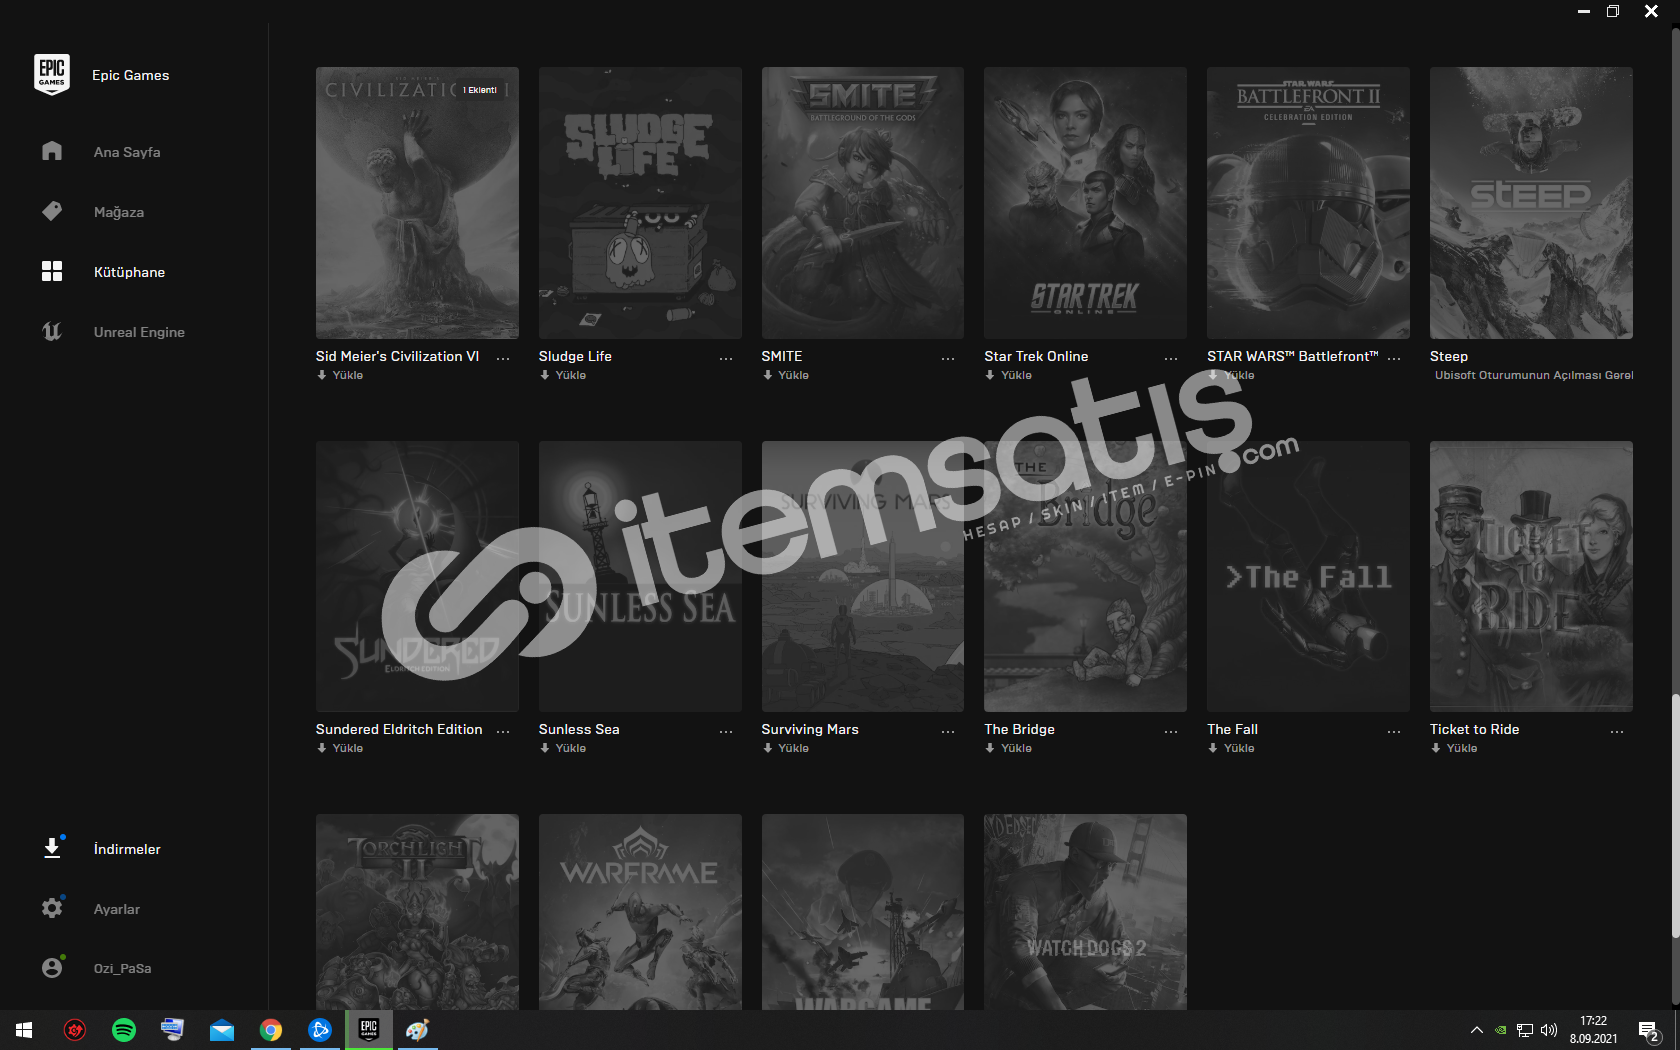Open options menu for Sundered Eldritch Edition

pos(503,731)
